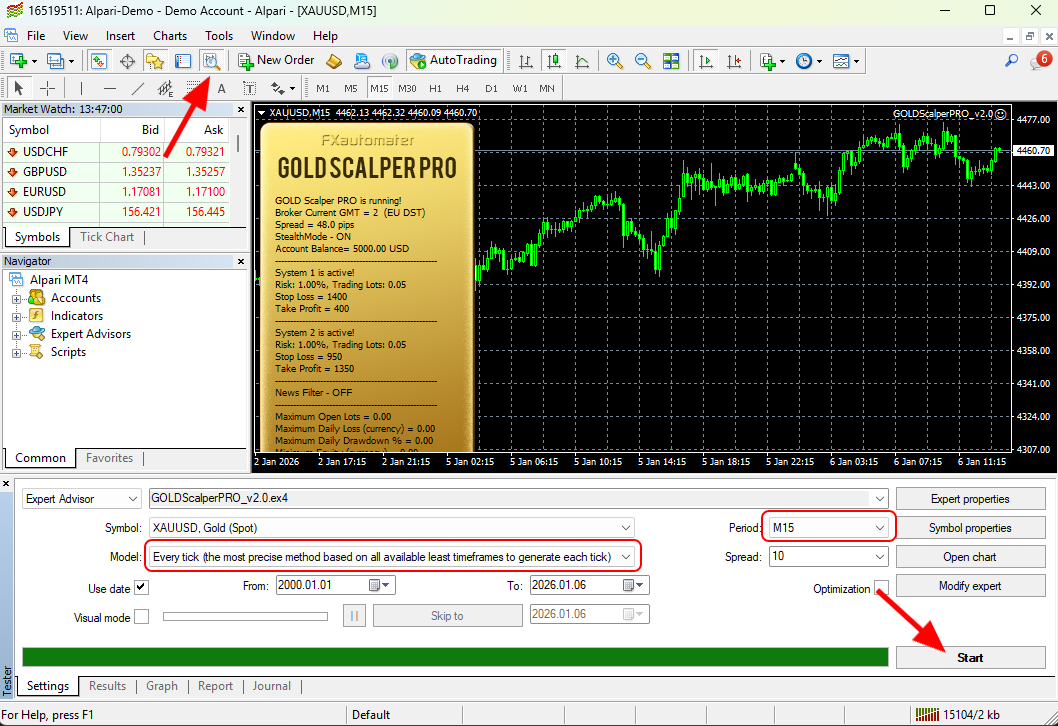Switch to the Journal tab
The image size is (1058, 726).
[271, 686]
